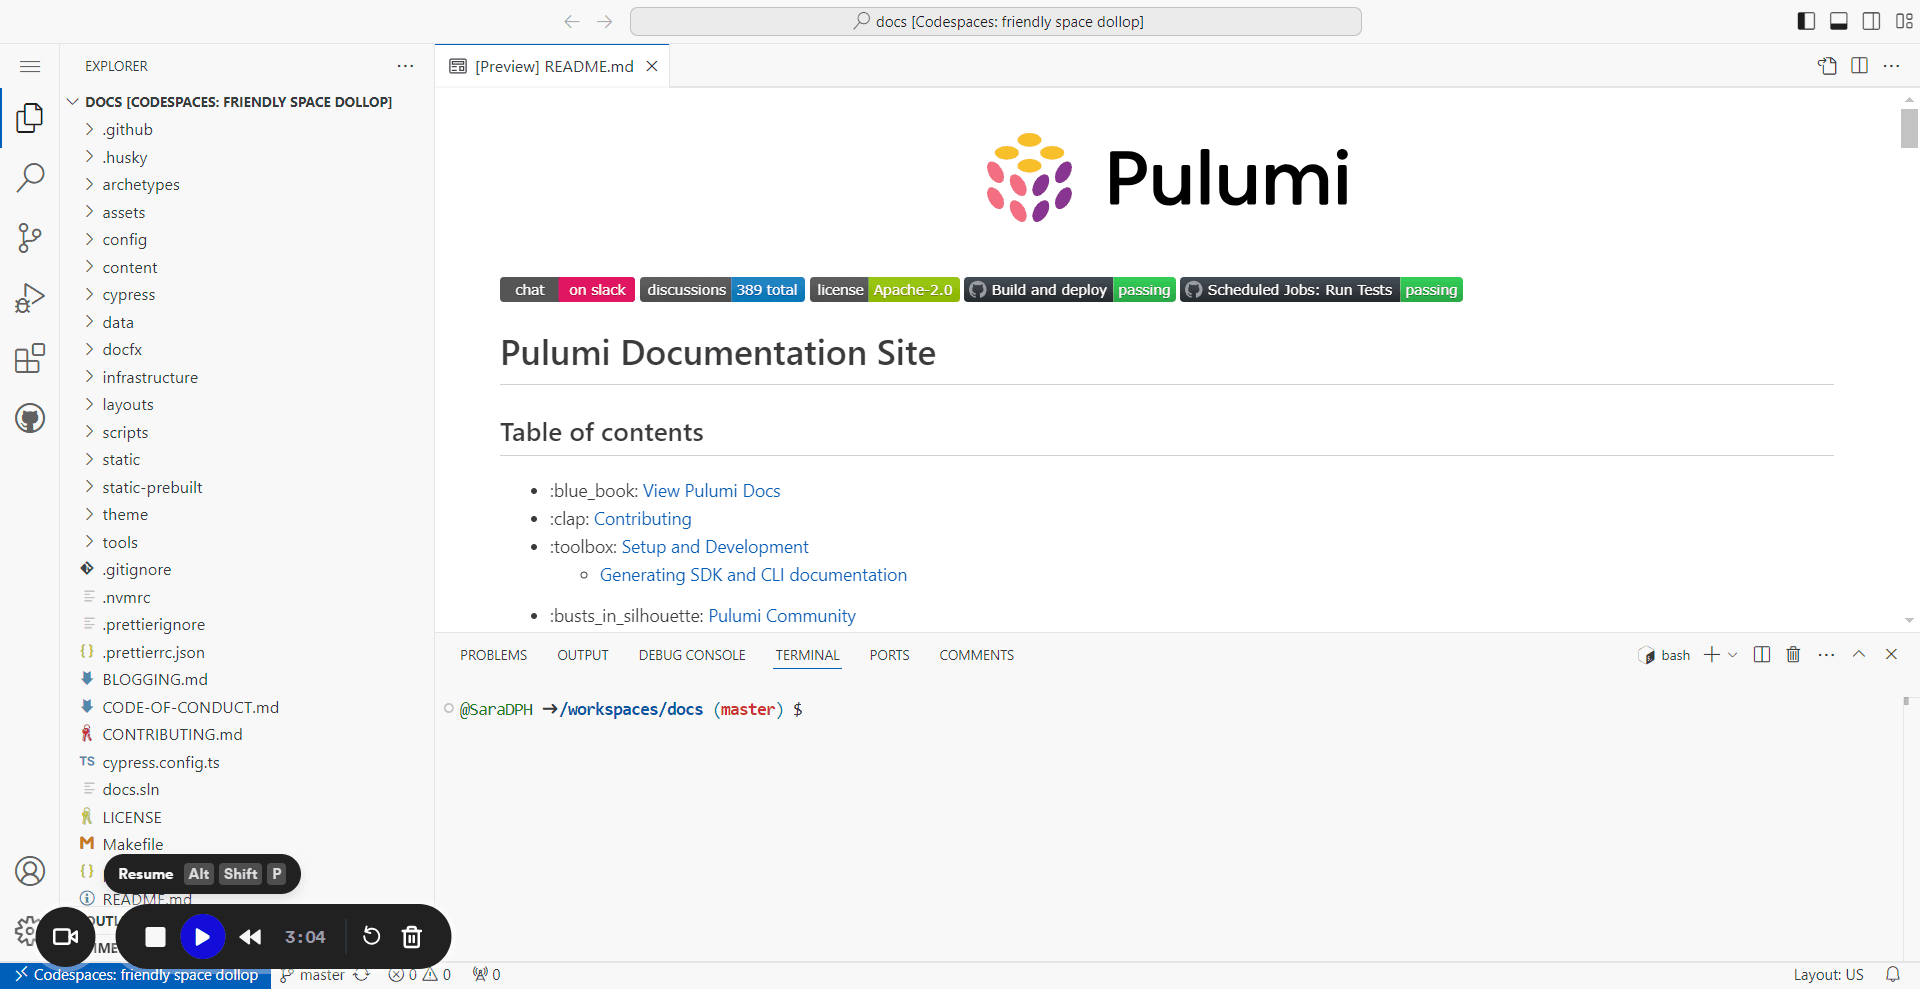This screenshot has width=1920, height=989.
Task: Open the Extensions view
Action: [x=30, y=358]
